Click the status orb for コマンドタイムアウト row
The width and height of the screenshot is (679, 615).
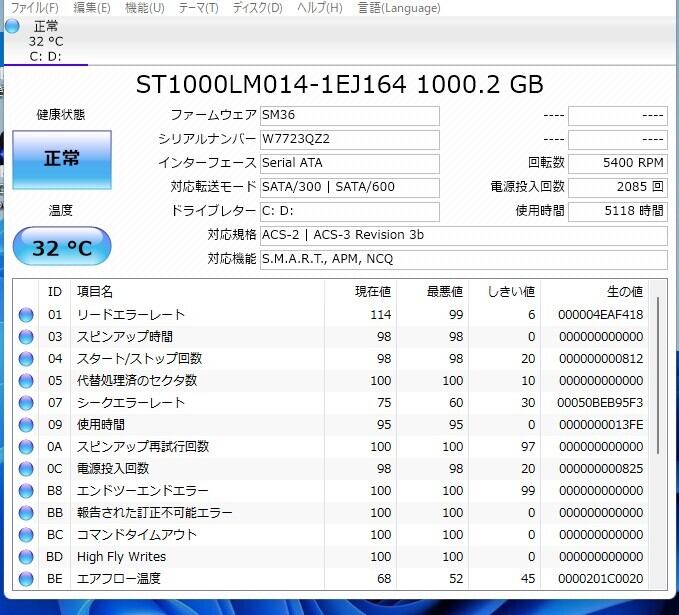point(26,535)
